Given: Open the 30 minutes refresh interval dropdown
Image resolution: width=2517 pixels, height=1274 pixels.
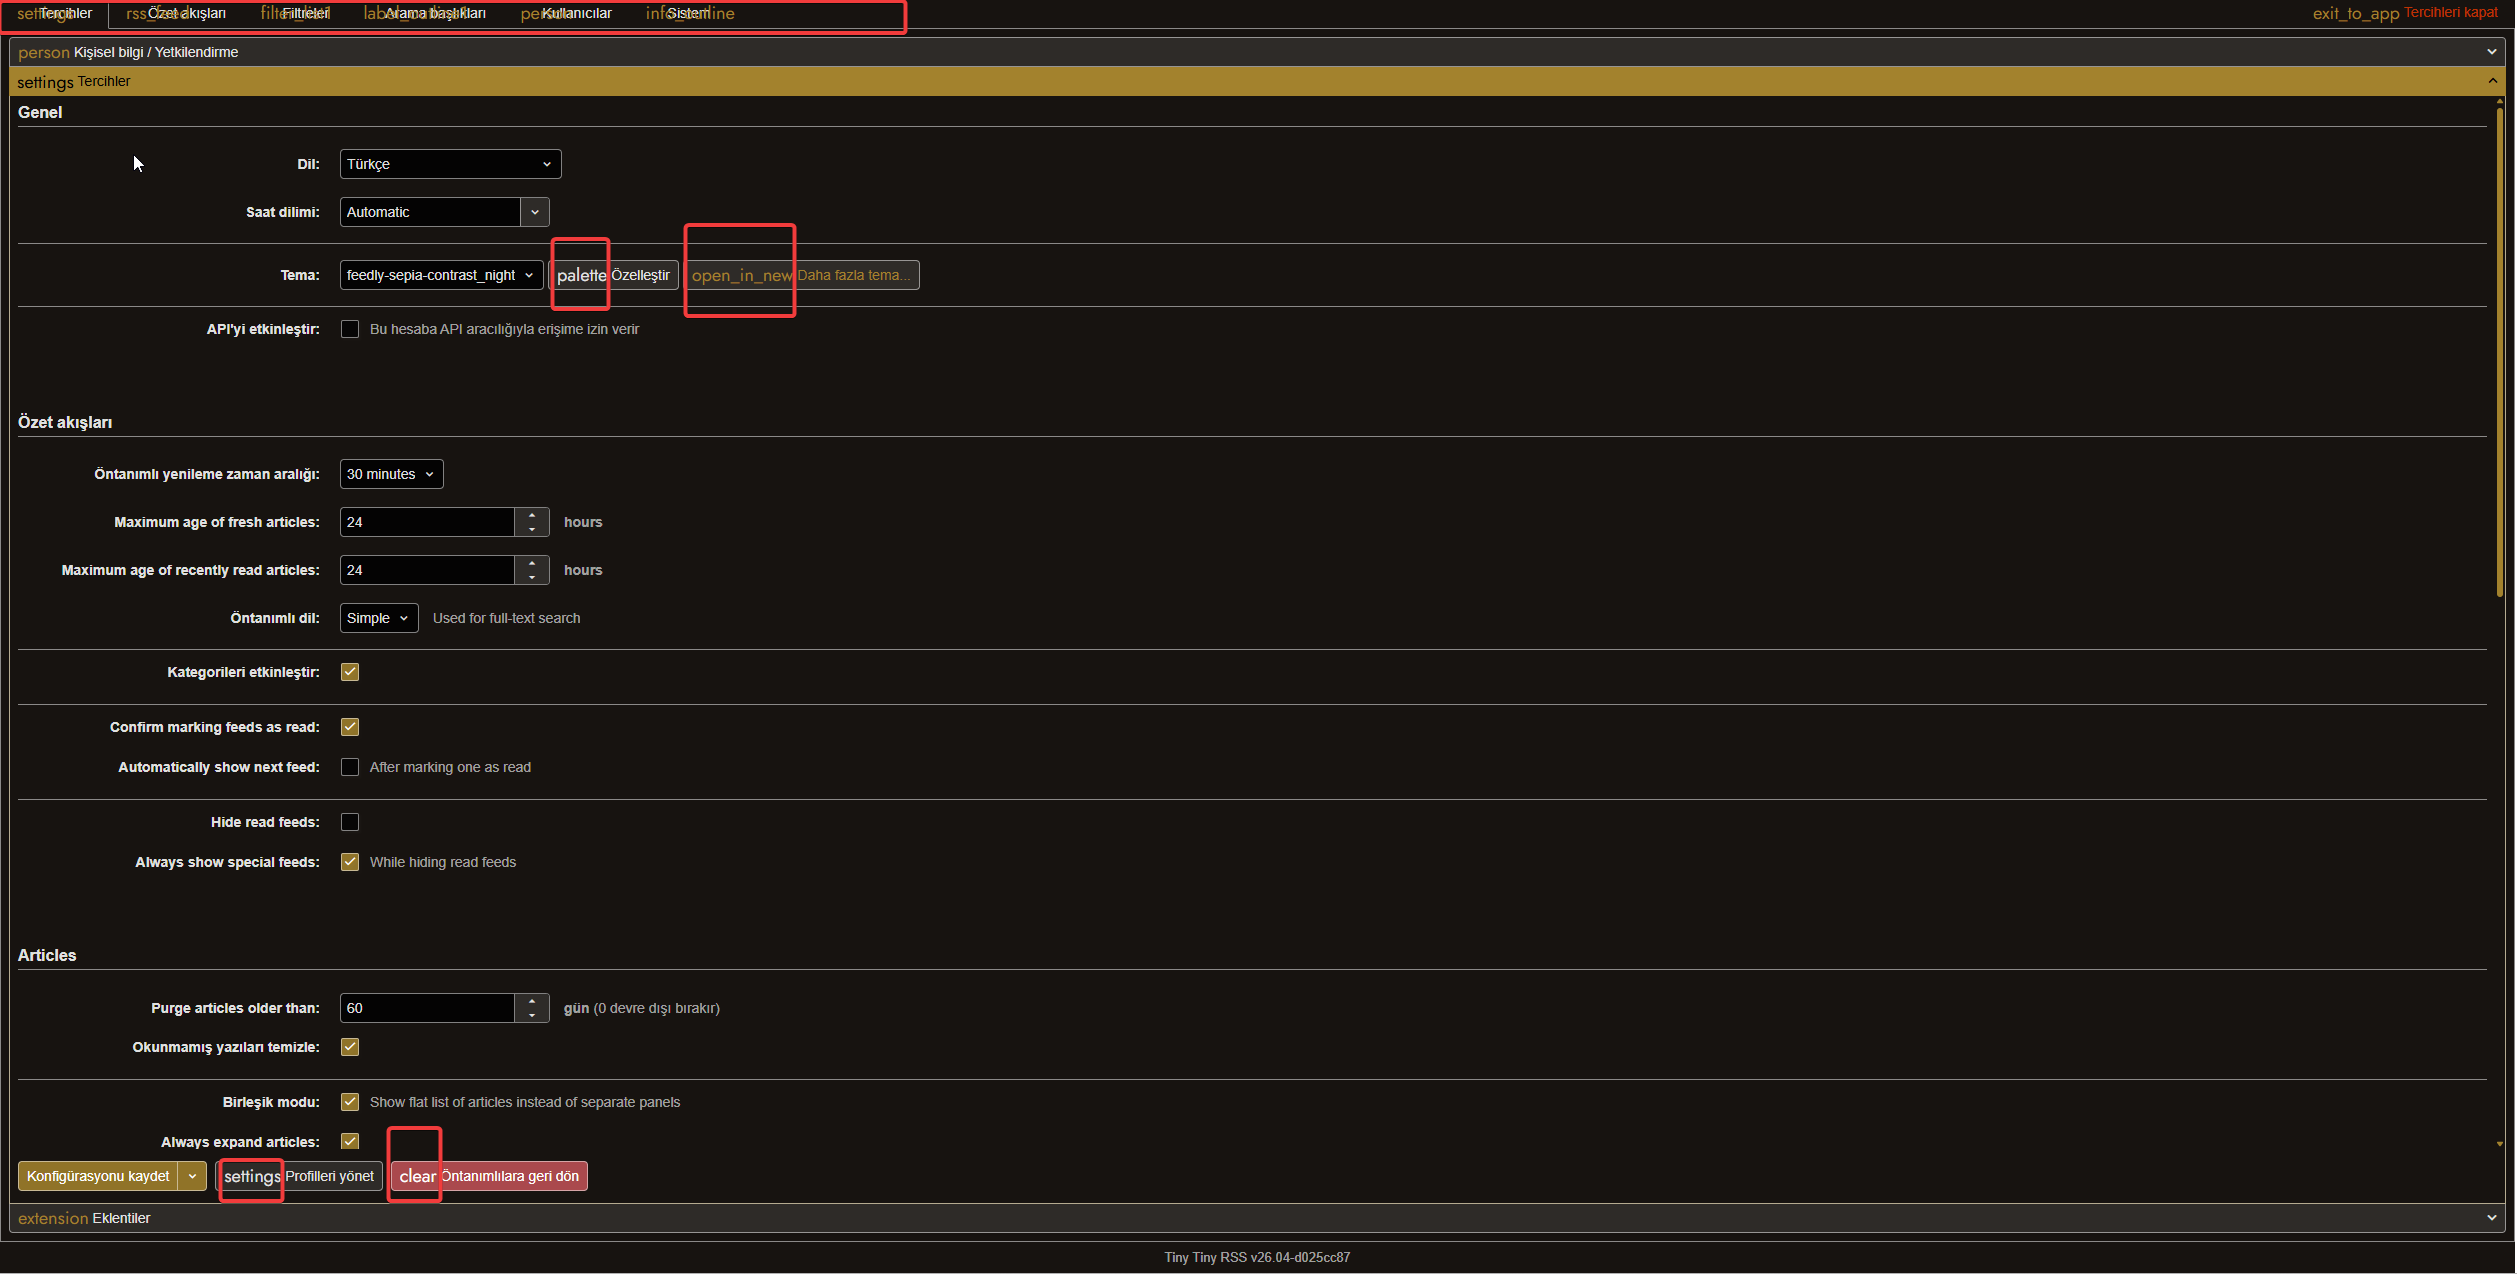Looking at the screenshot, I should tap(391, 474).
